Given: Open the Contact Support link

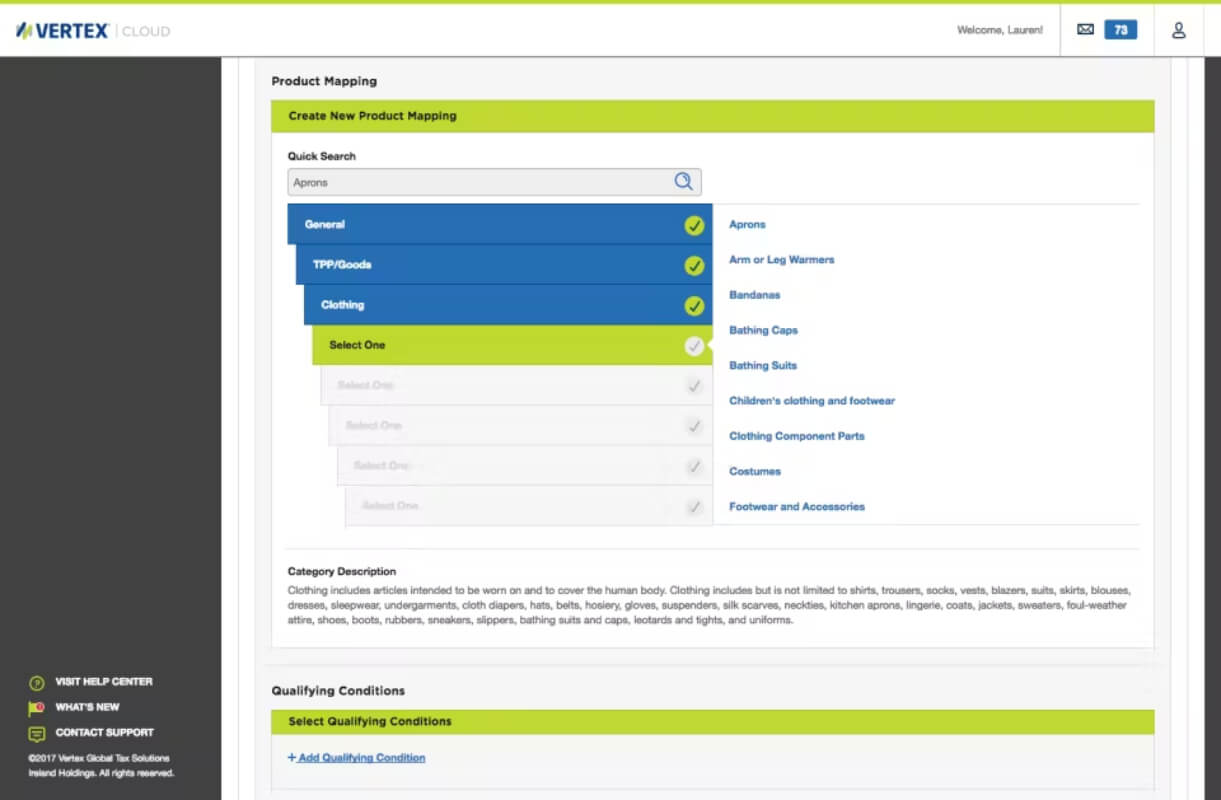Looking at the screenshot, I should point(105,732).
